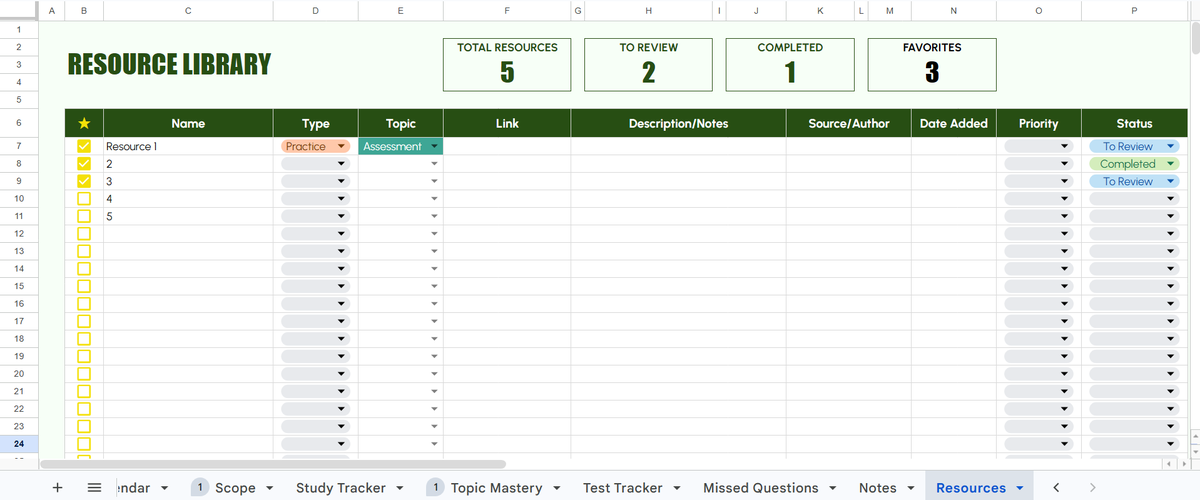Click the Favorites count 3
1200x500 pixels.
932,73
